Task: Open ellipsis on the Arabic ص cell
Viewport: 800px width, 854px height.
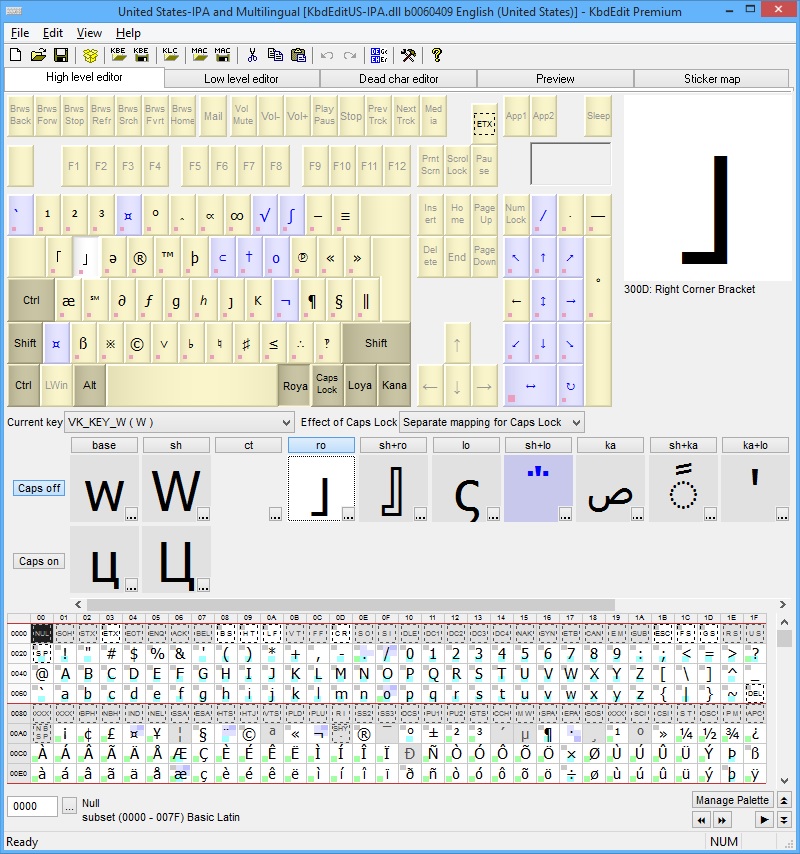Action: 638,514
